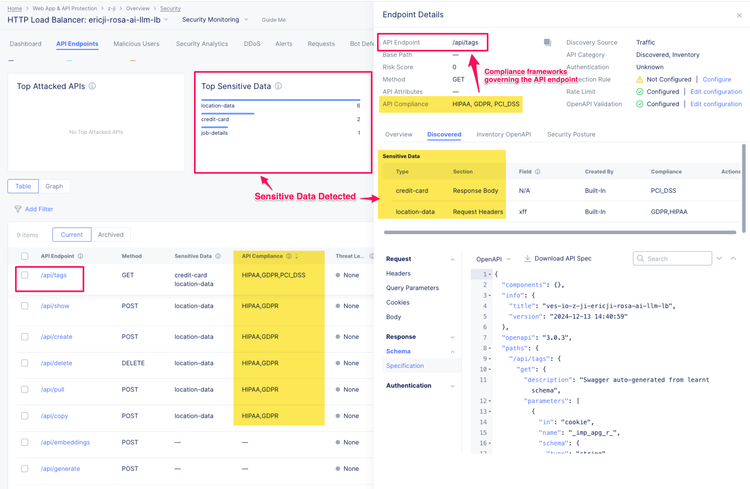Open the OpenAPI format dropdown
This screenshot has height=489, width=750.
[494, 259]
